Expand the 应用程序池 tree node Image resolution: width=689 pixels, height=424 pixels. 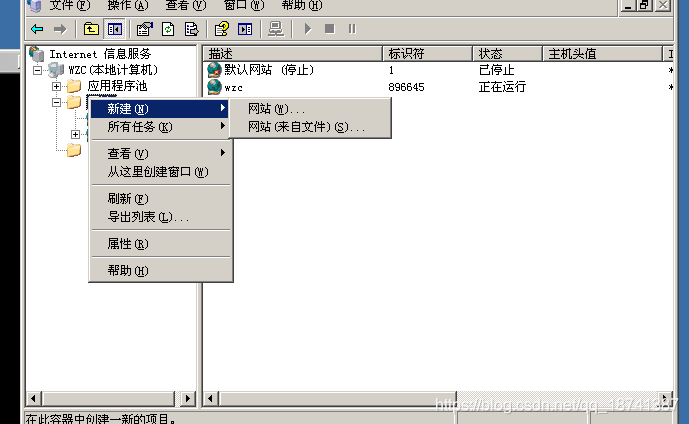coord(56,86)
